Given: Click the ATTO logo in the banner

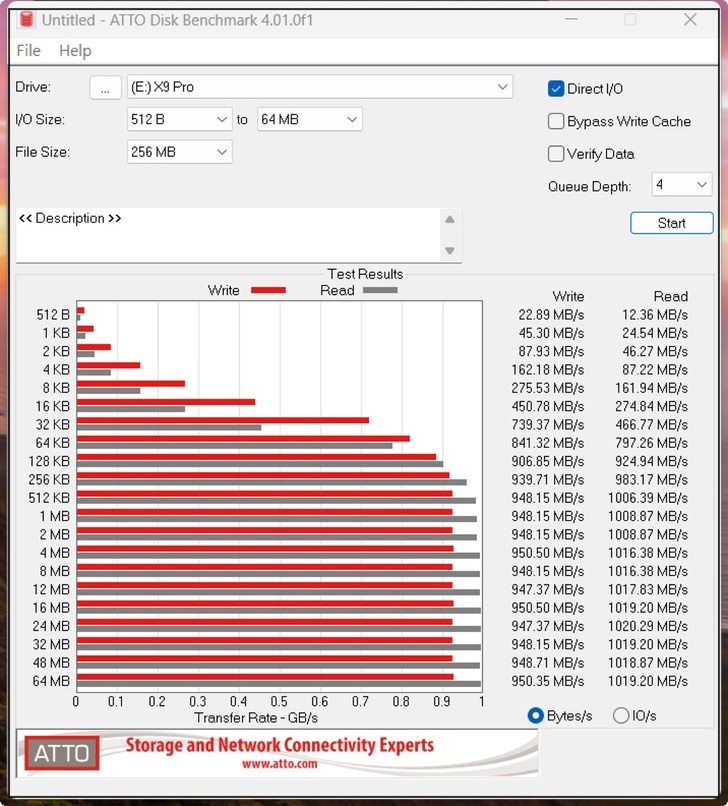Looking at the screenshot, I should [x=62, y=753].
